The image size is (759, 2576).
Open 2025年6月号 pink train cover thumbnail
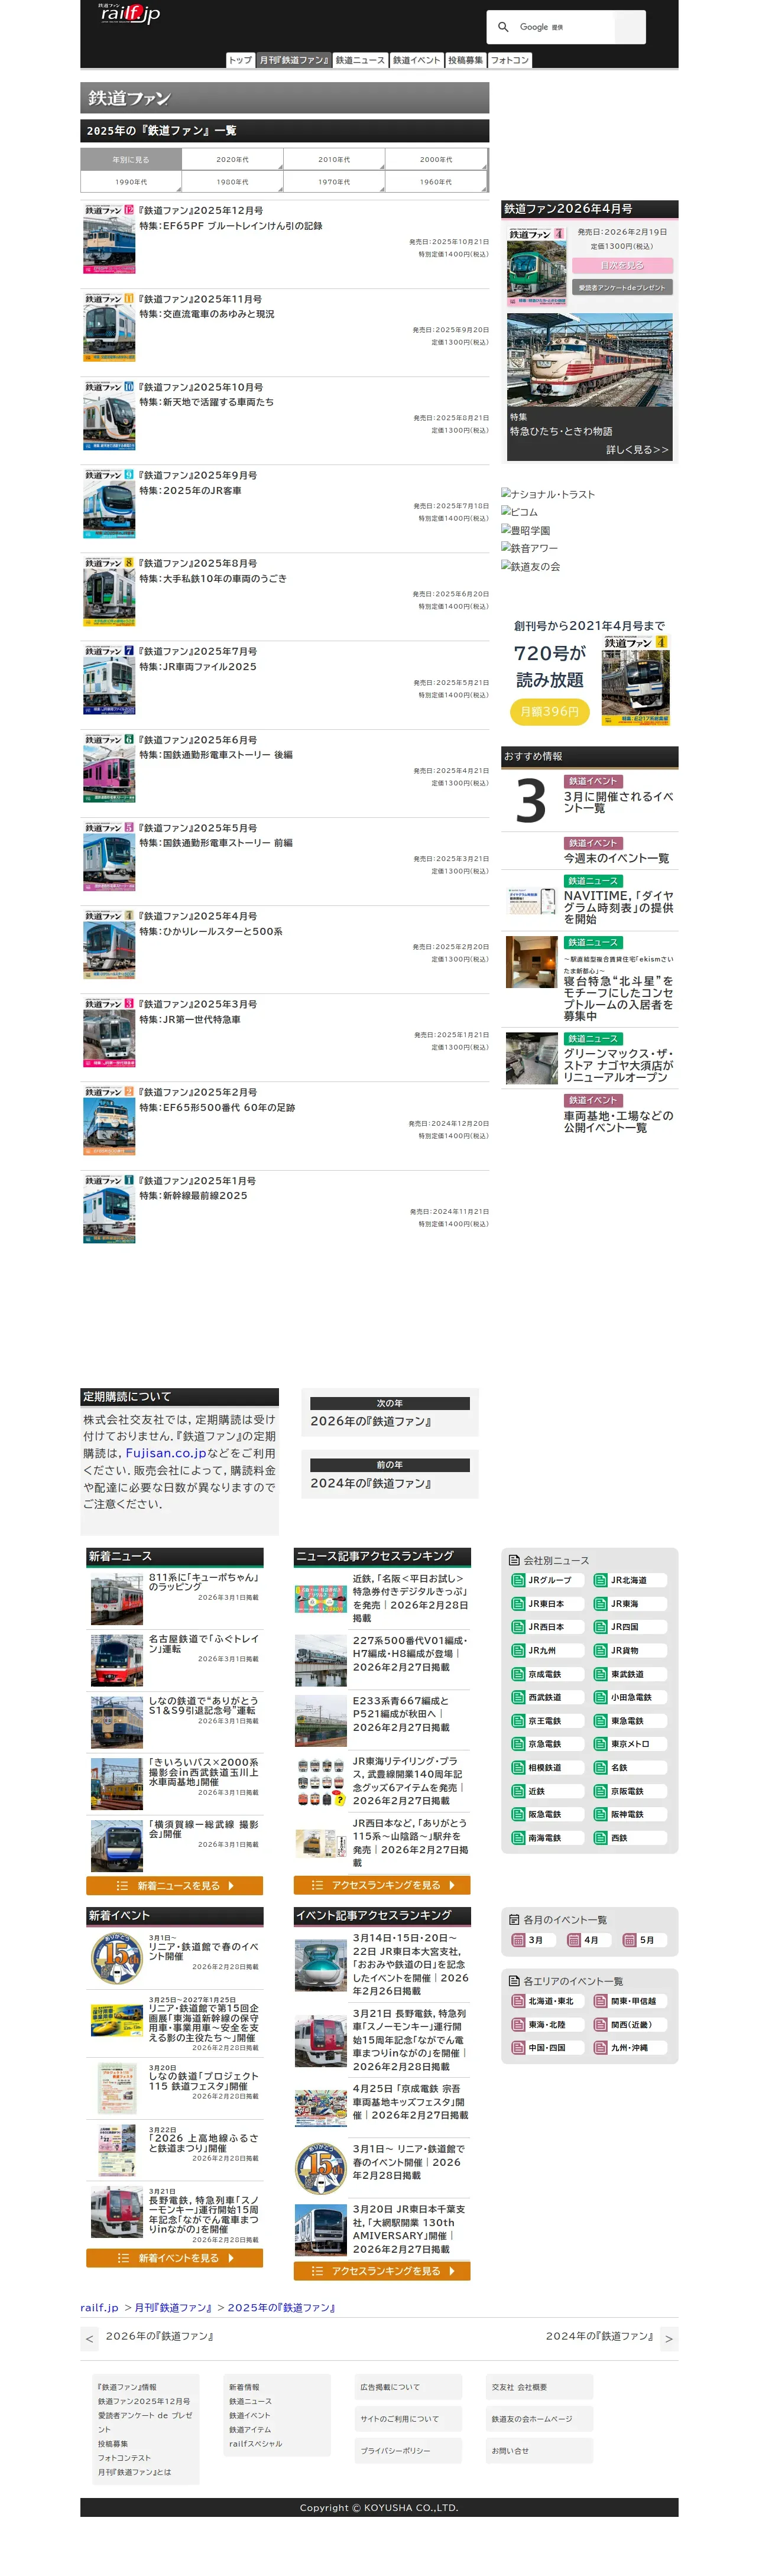[109, 768]
